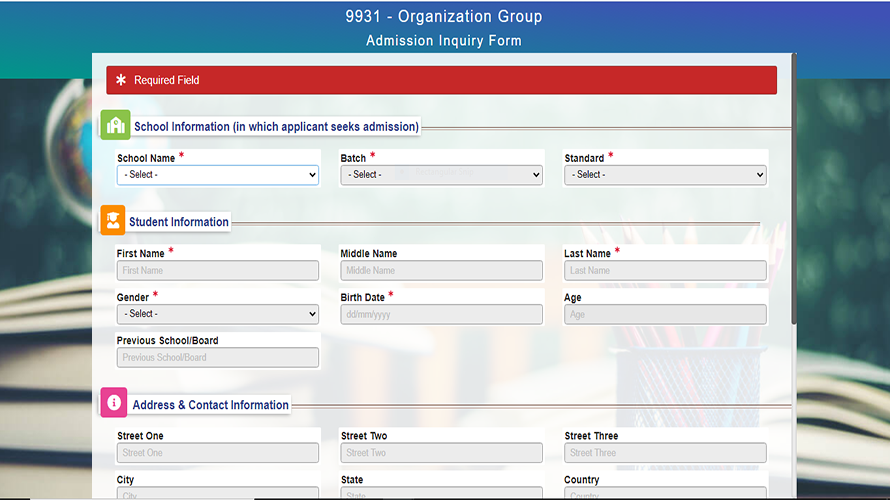Image resolution: width=890 pixels, height=500 pixels.
Task: Open the Batch dropdown
Action: (x=441, y=175)
